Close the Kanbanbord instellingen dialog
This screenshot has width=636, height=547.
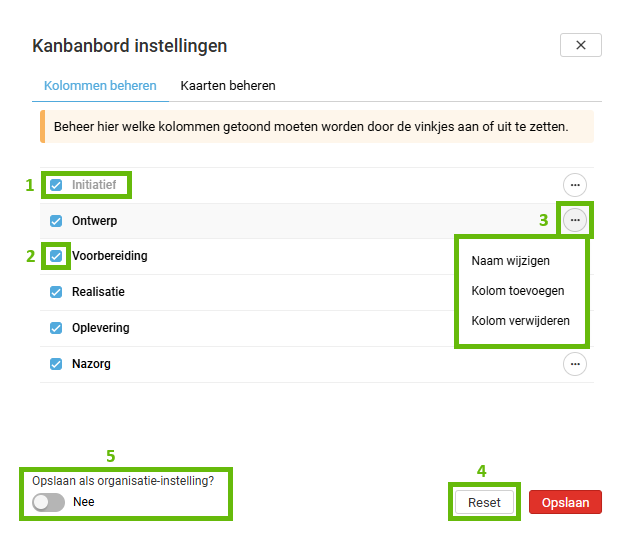point(580,45)
